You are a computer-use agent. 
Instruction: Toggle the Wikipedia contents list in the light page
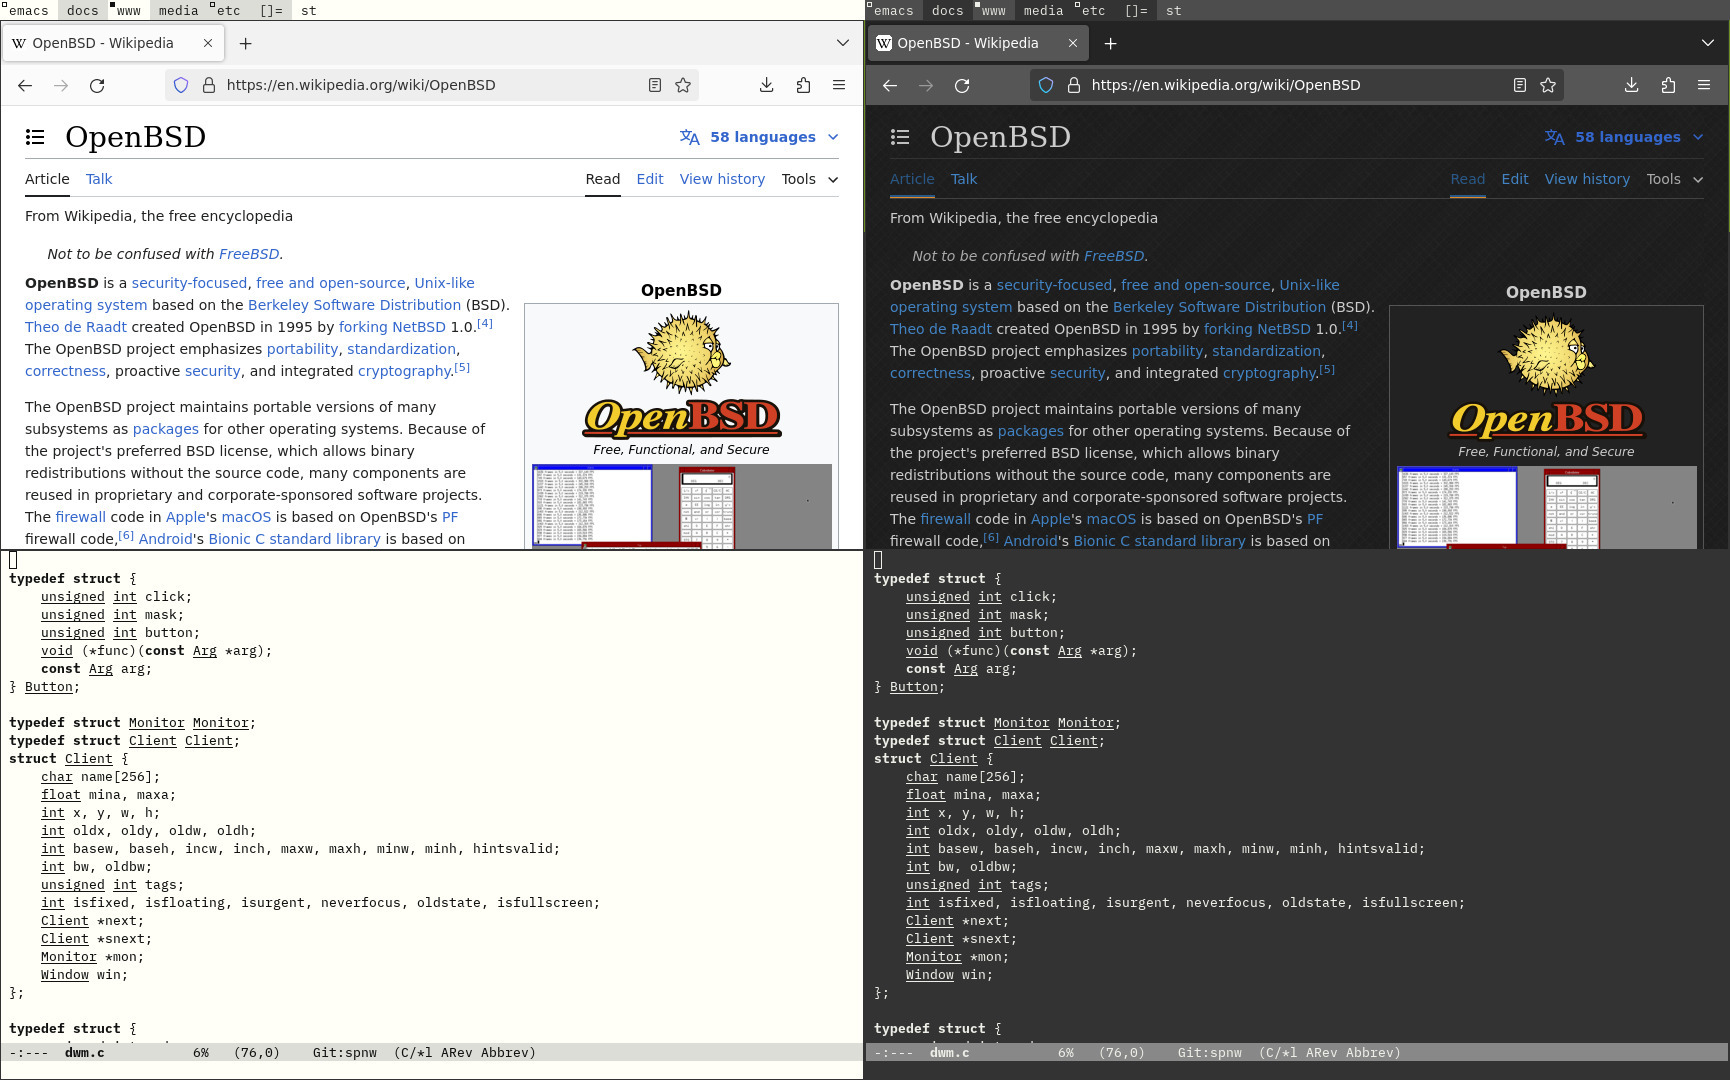pos(35,137)
